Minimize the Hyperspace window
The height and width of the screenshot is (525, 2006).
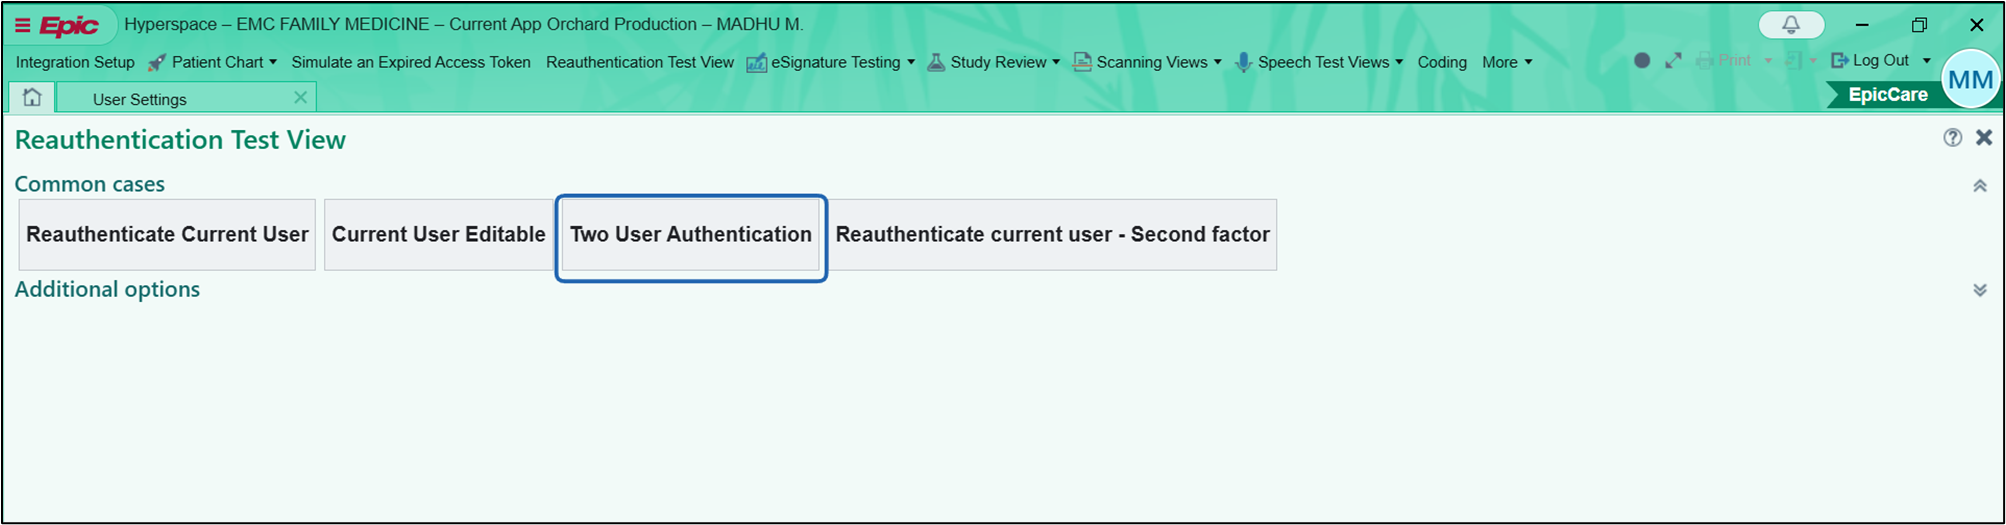(1862, 25)
